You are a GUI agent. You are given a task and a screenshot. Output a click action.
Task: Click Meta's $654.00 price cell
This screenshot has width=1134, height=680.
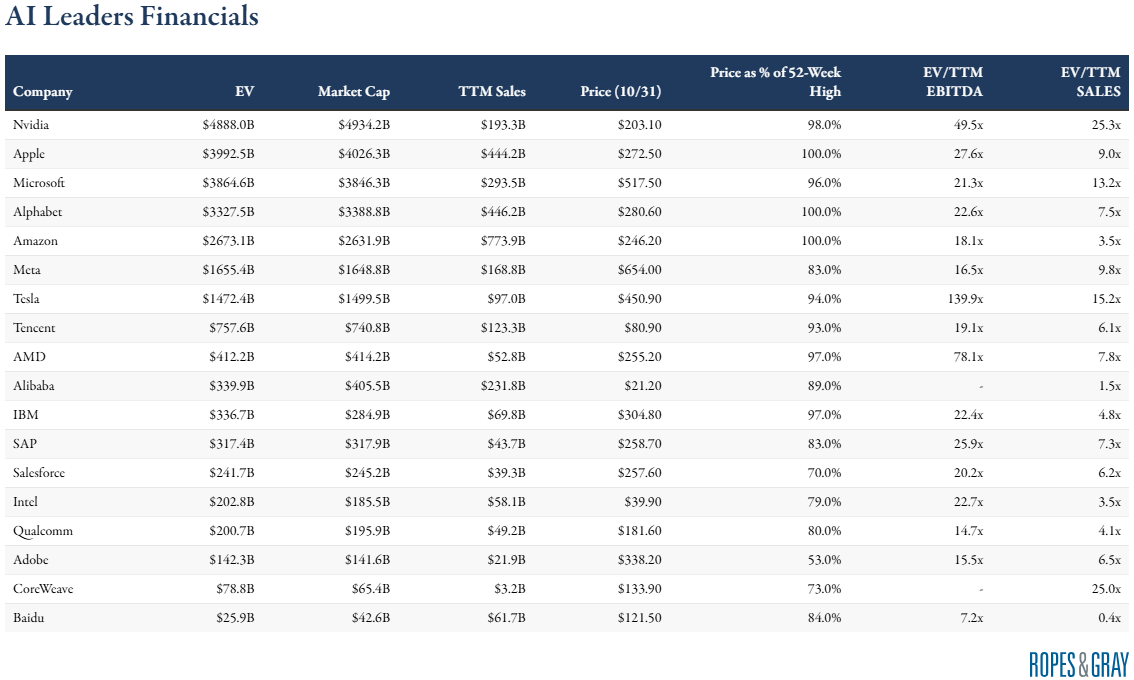click(x=640, y=270)
